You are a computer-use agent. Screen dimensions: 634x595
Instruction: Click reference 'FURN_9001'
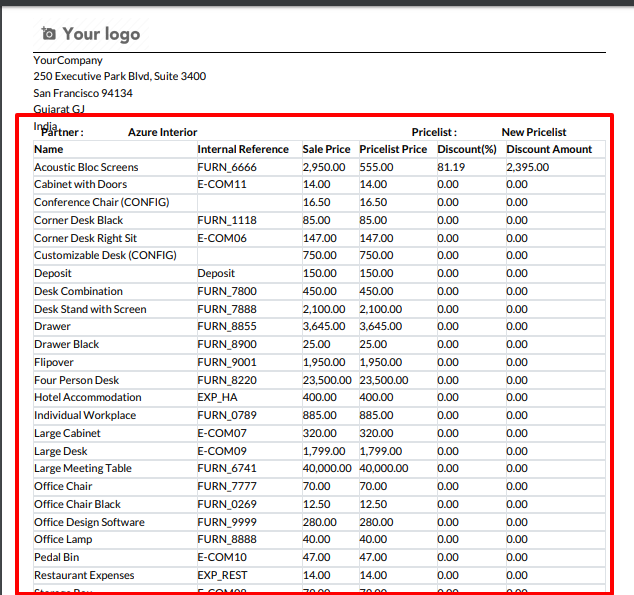(227, 362)
